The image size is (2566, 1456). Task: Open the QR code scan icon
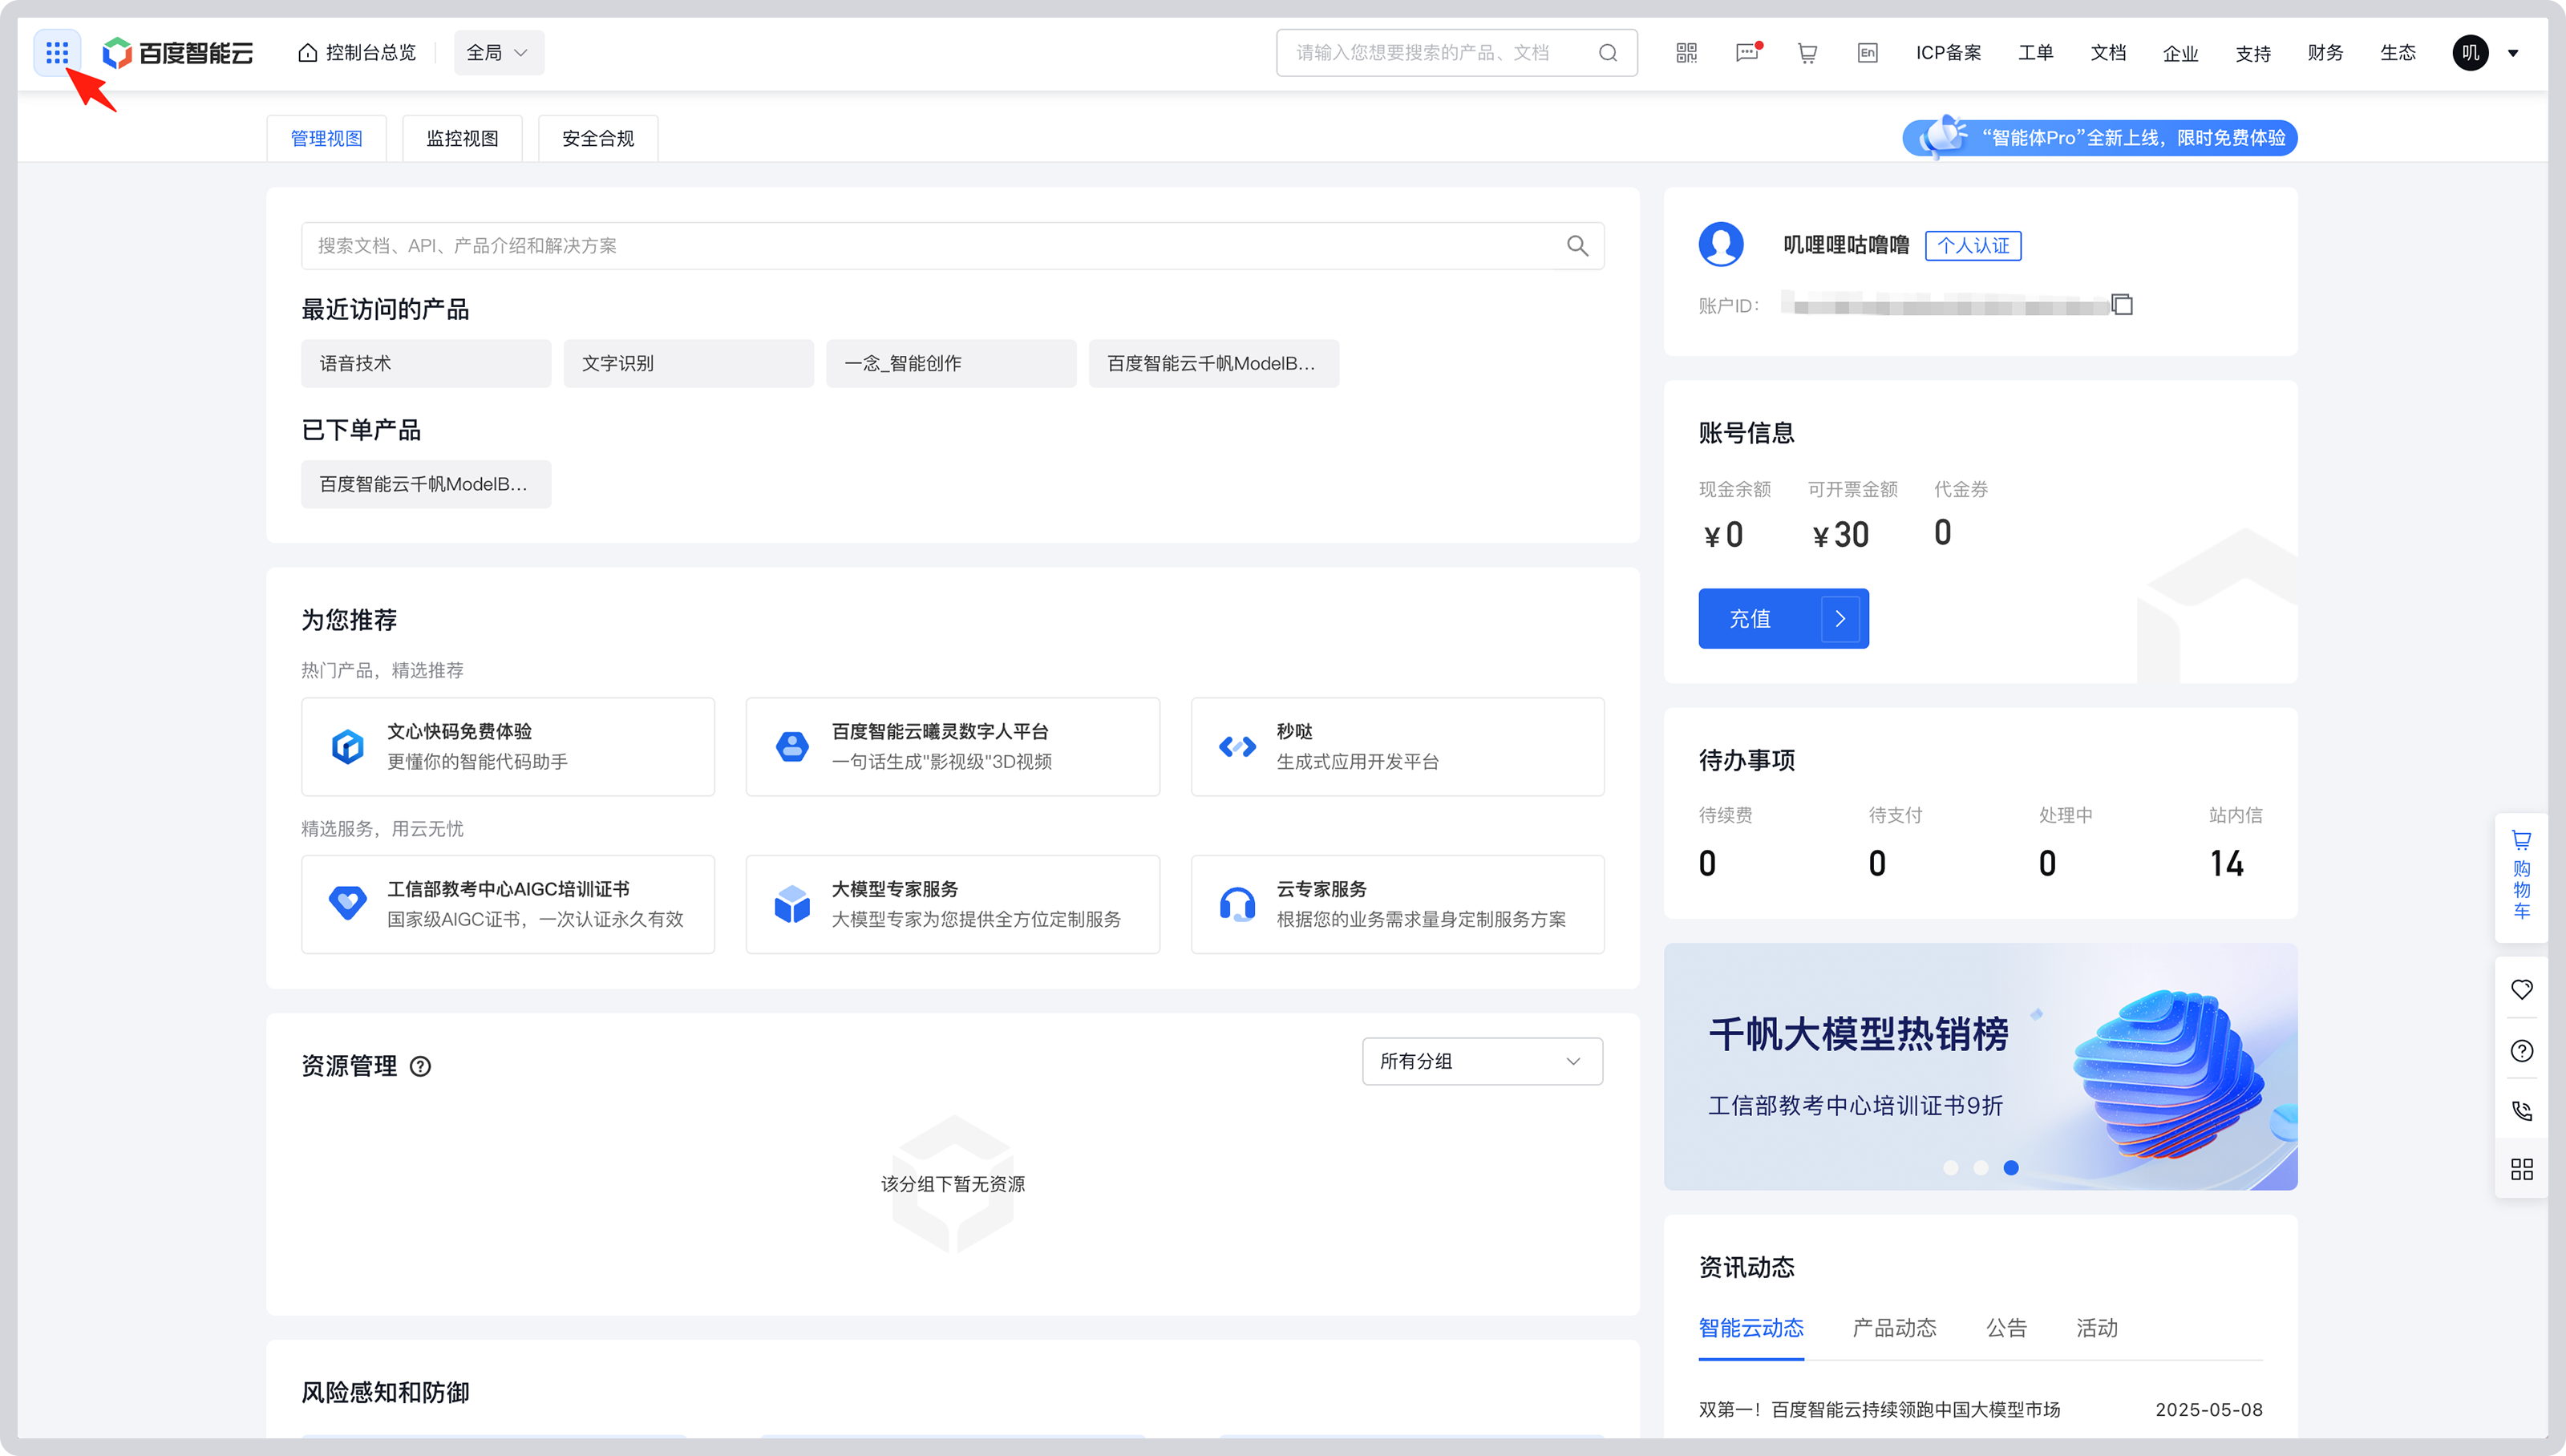pos(1686,53)
